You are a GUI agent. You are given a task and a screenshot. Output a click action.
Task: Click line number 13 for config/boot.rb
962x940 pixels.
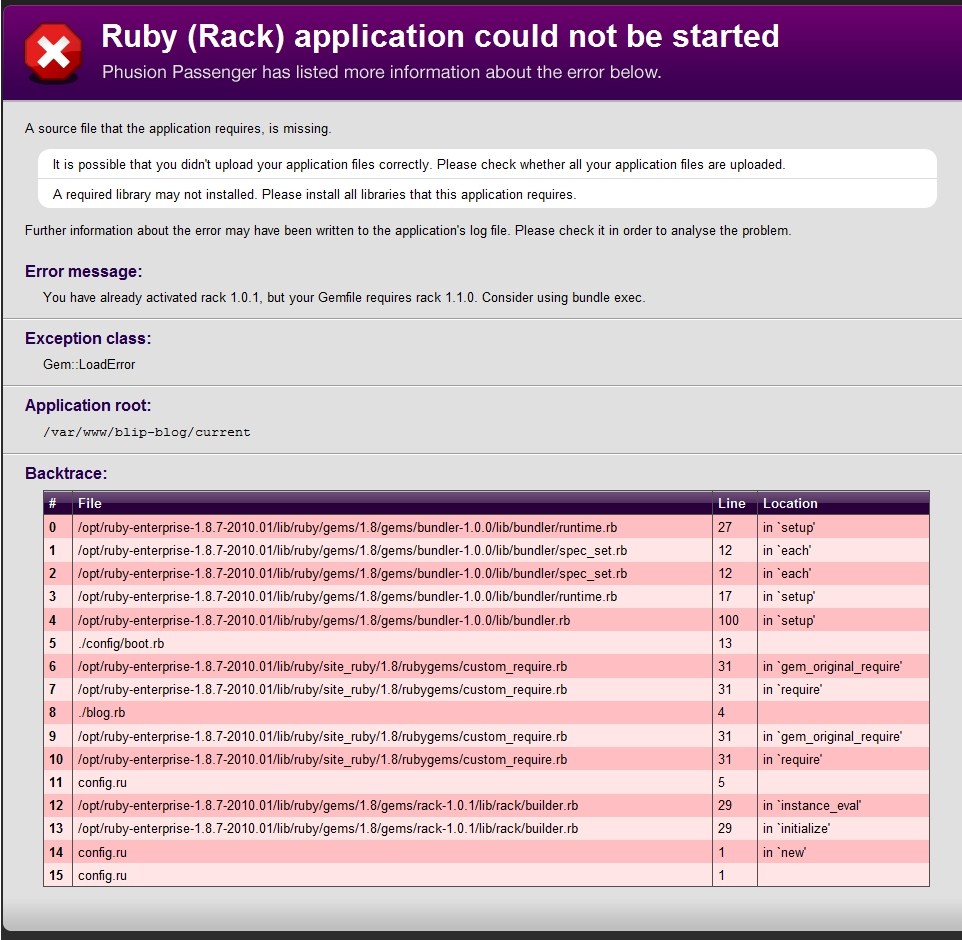725,643
